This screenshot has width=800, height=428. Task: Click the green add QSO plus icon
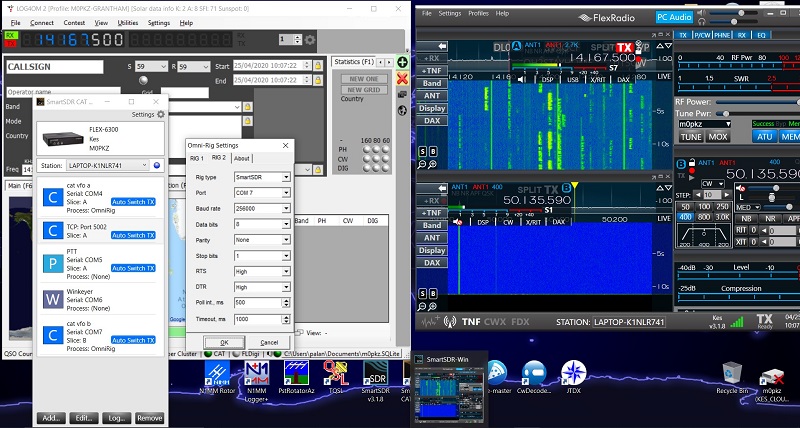(x=402, y=62)
